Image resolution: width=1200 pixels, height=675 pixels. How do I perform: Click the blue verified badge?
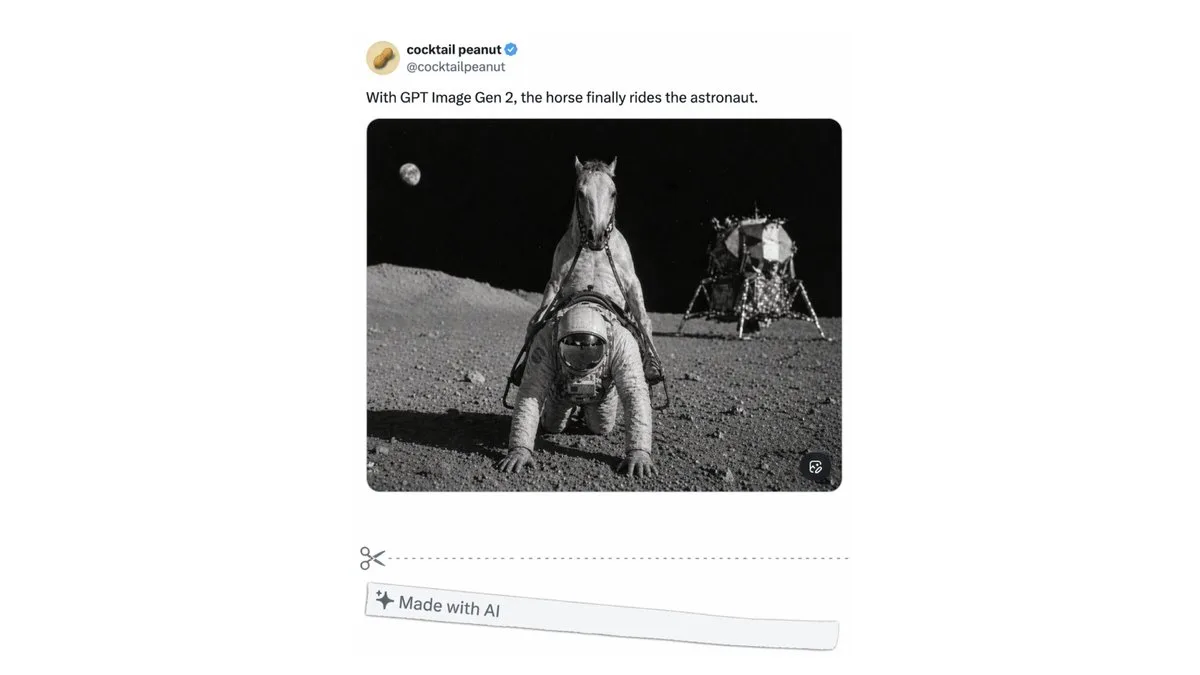pos(511,50)
